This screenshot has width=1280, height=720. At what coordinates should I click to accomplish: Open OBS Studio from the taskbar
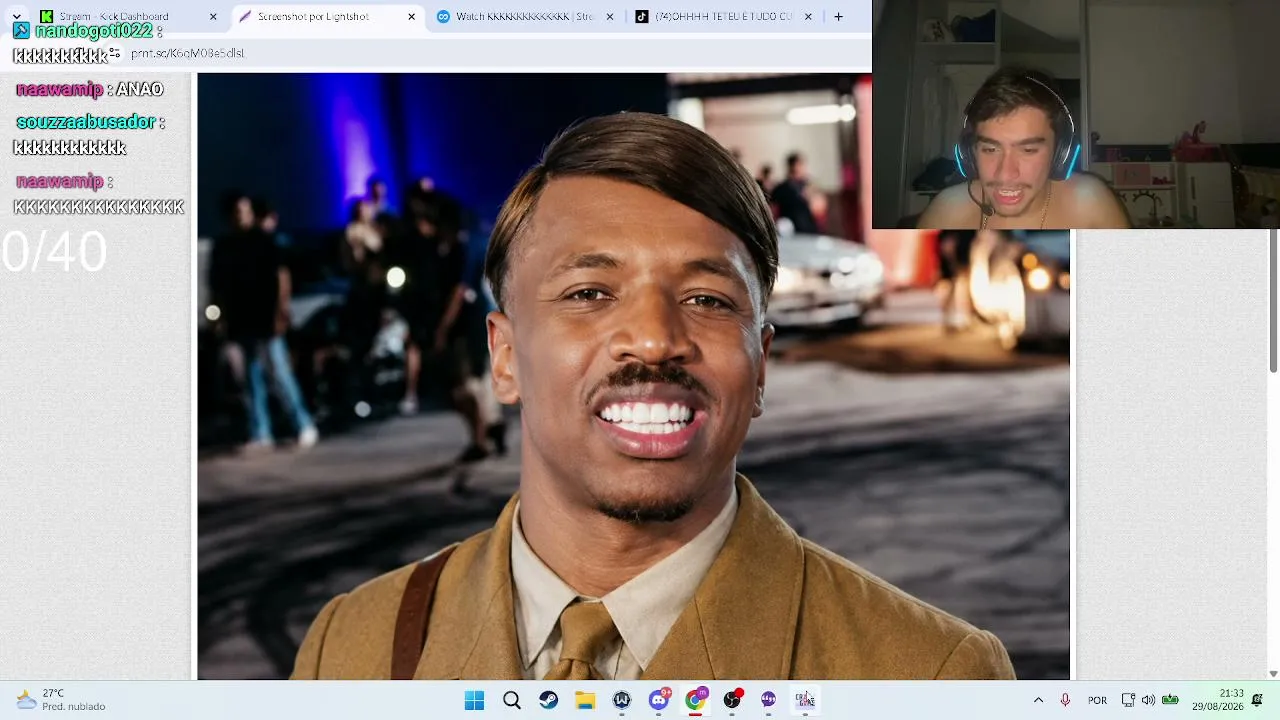(x=732, y=700)
